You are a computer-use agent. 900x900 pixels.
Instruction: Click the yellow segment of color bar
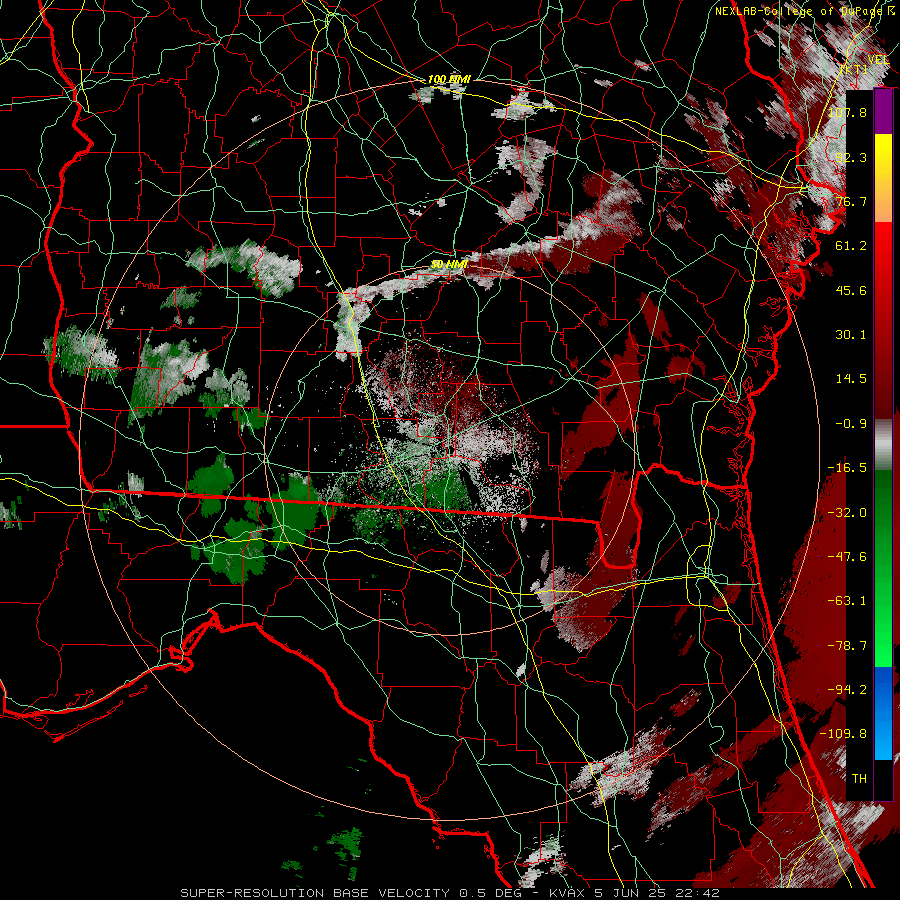pyautogui.click(x=883, y=156)
